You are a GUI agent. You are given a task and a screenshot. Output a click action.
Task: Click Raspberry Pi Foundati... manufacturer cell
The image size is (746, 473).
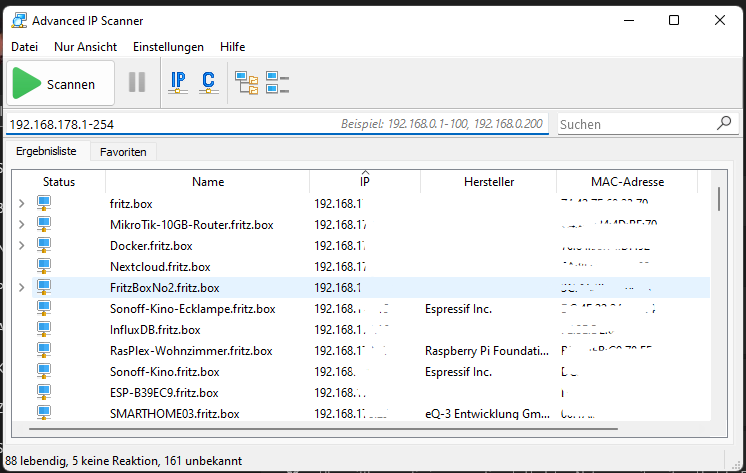coord(487,351)
